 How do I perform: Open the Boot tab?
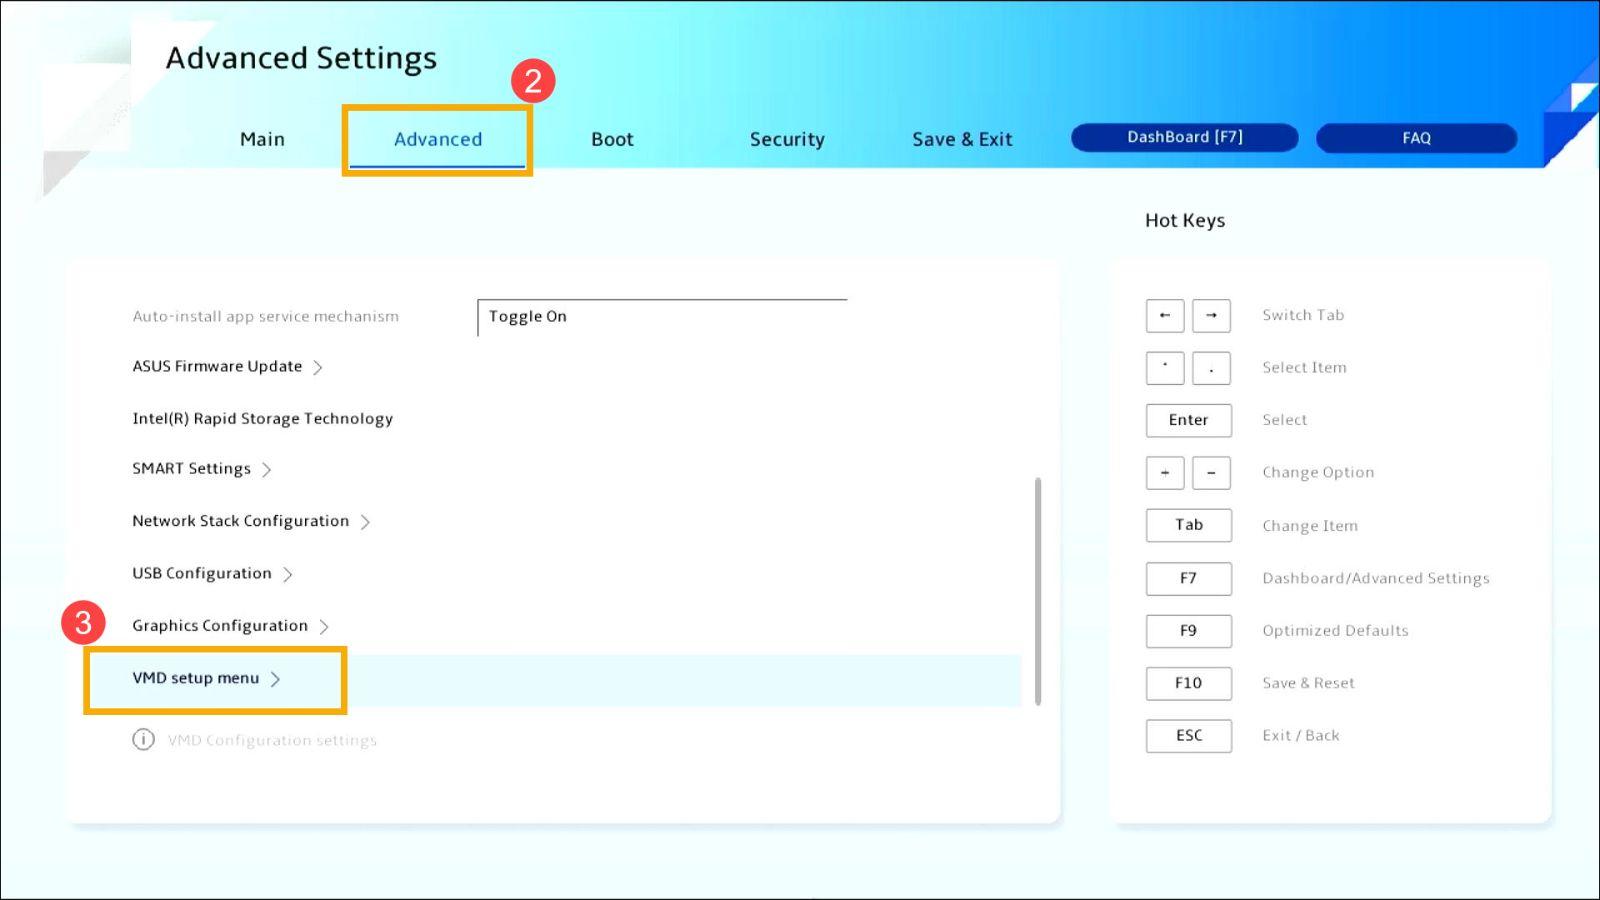[x=612, y=139]
